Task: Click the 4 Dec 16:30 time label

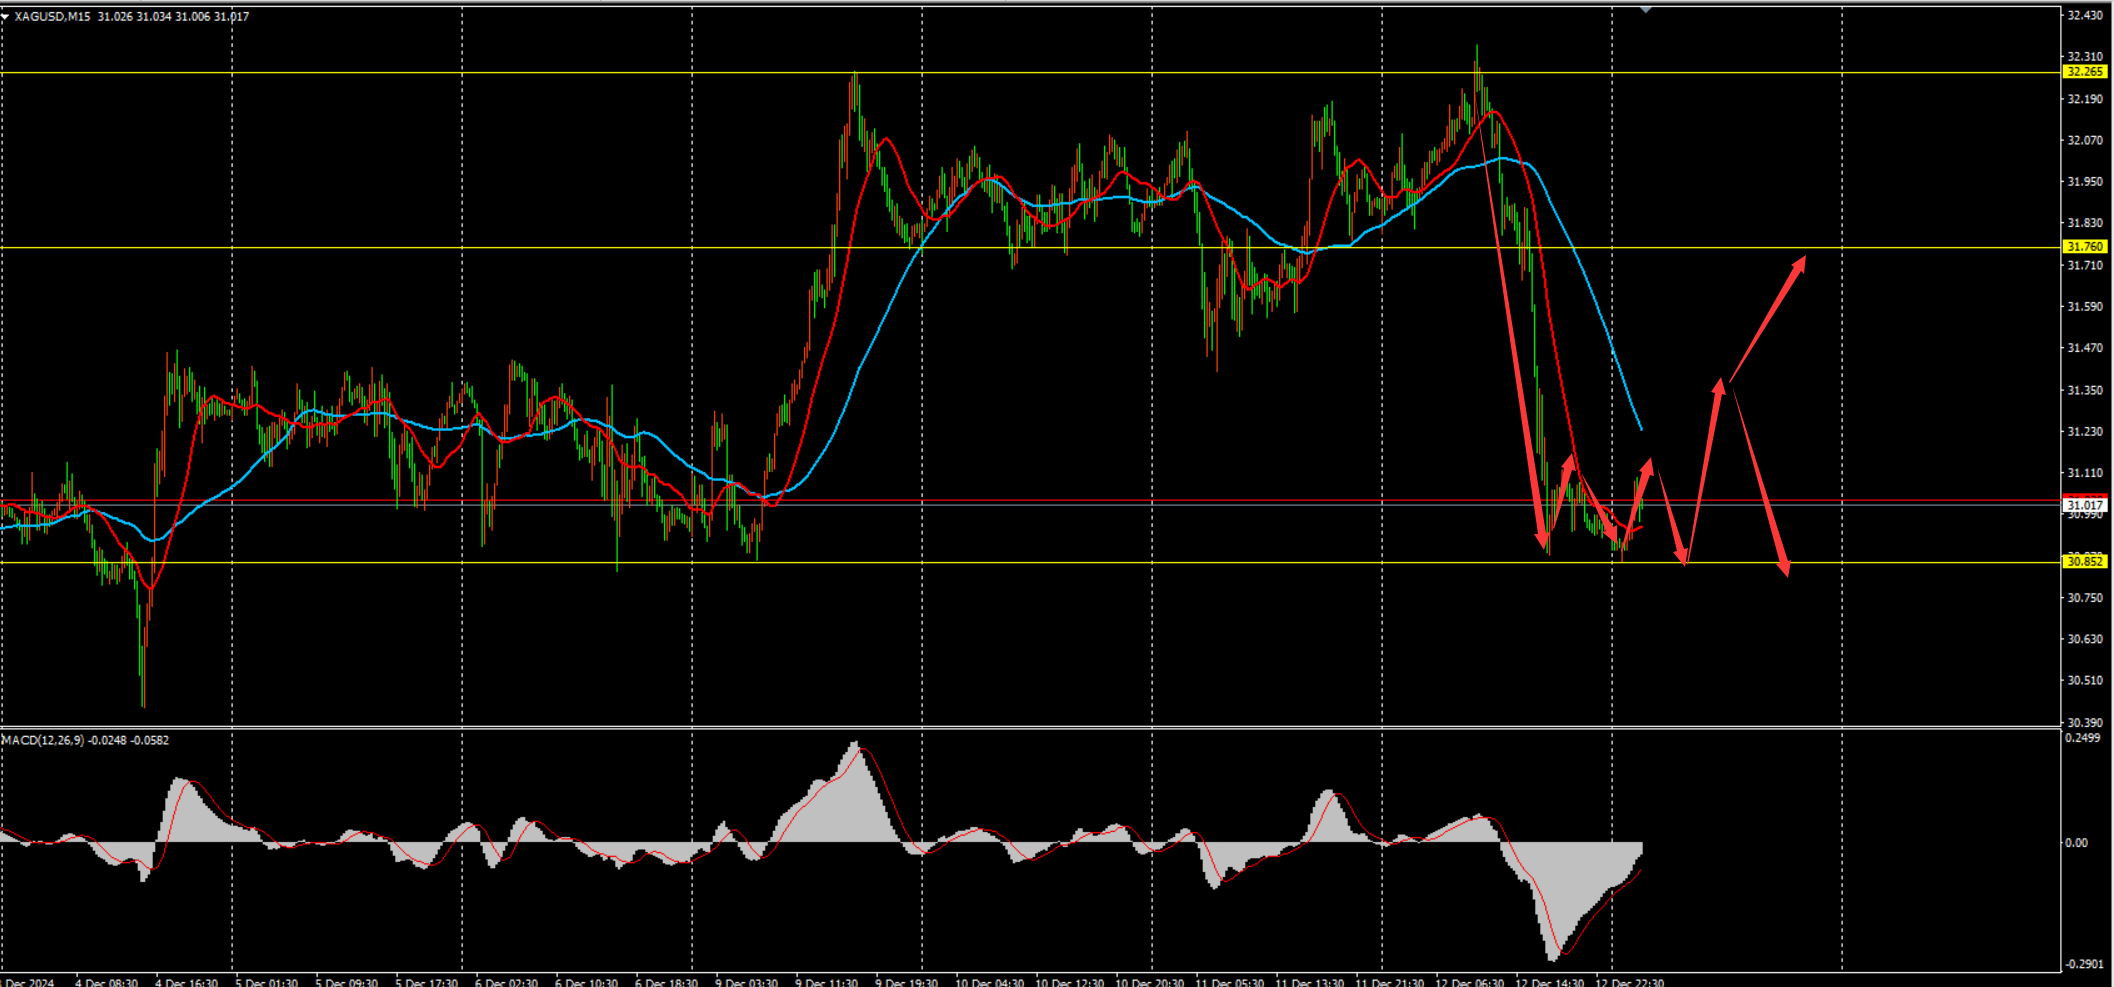Action: point(186,982)
